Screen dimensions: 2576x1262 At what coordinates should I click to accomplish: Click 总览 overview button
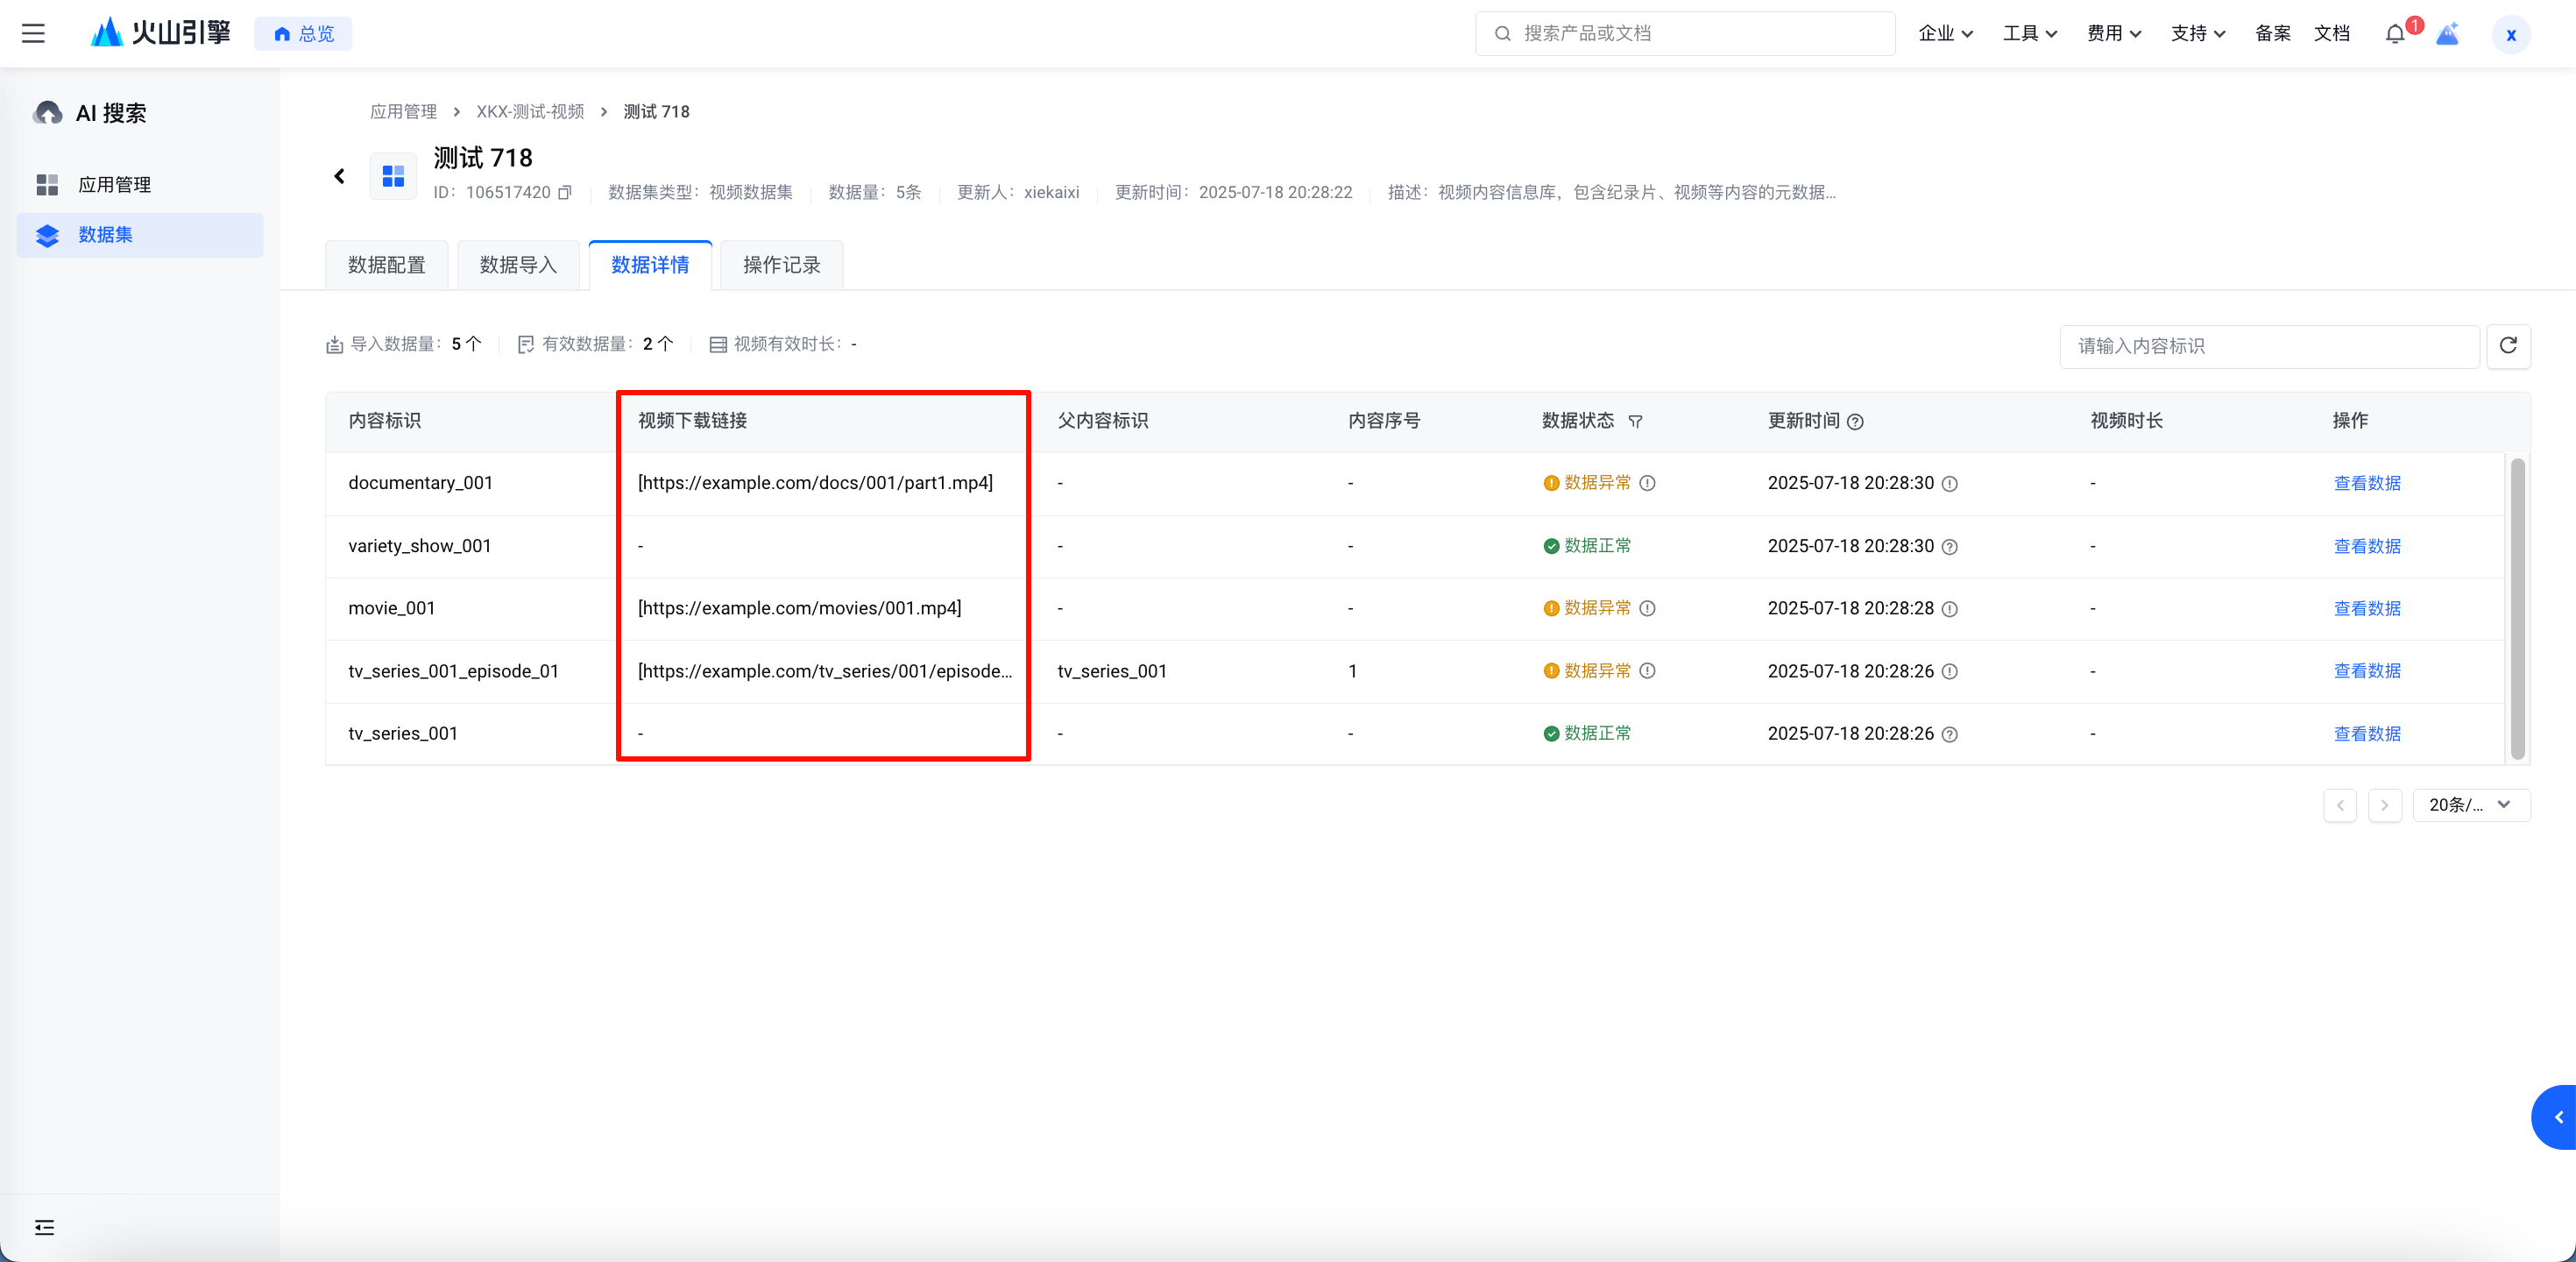pos(303,33)
